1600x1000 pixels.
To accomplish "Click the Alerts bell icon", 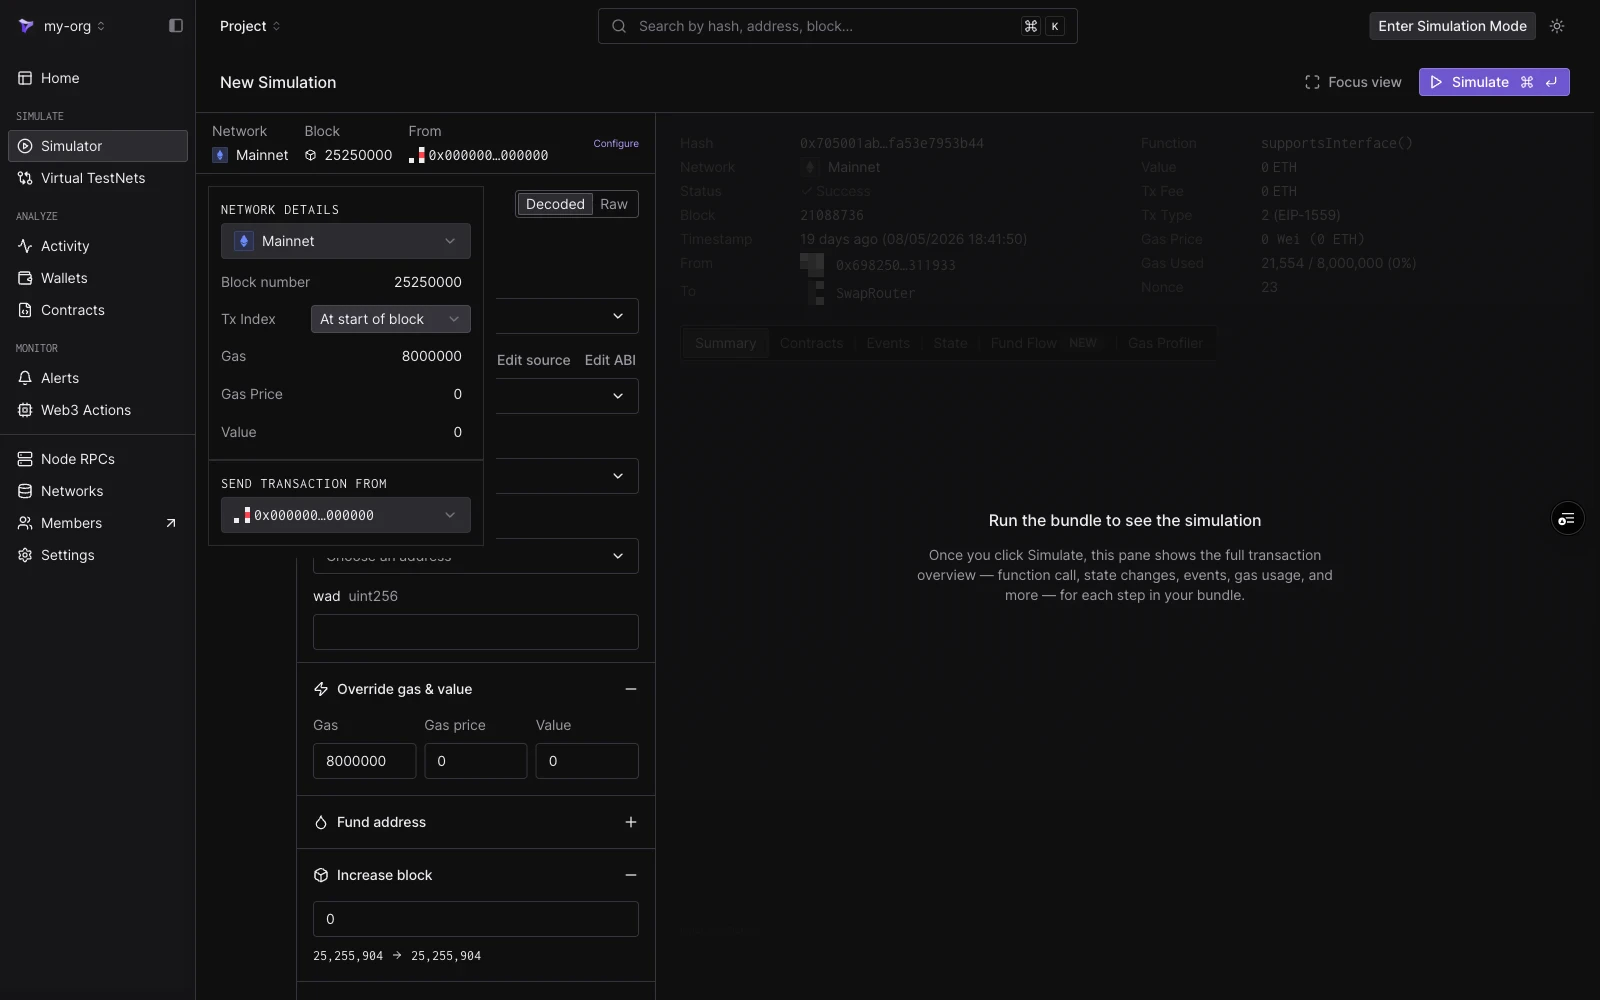I will 25,378.
